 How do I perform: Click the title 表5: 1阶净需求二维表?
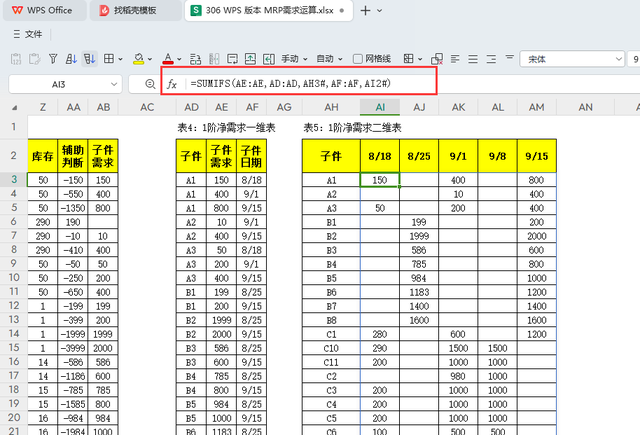click(352, 128)
